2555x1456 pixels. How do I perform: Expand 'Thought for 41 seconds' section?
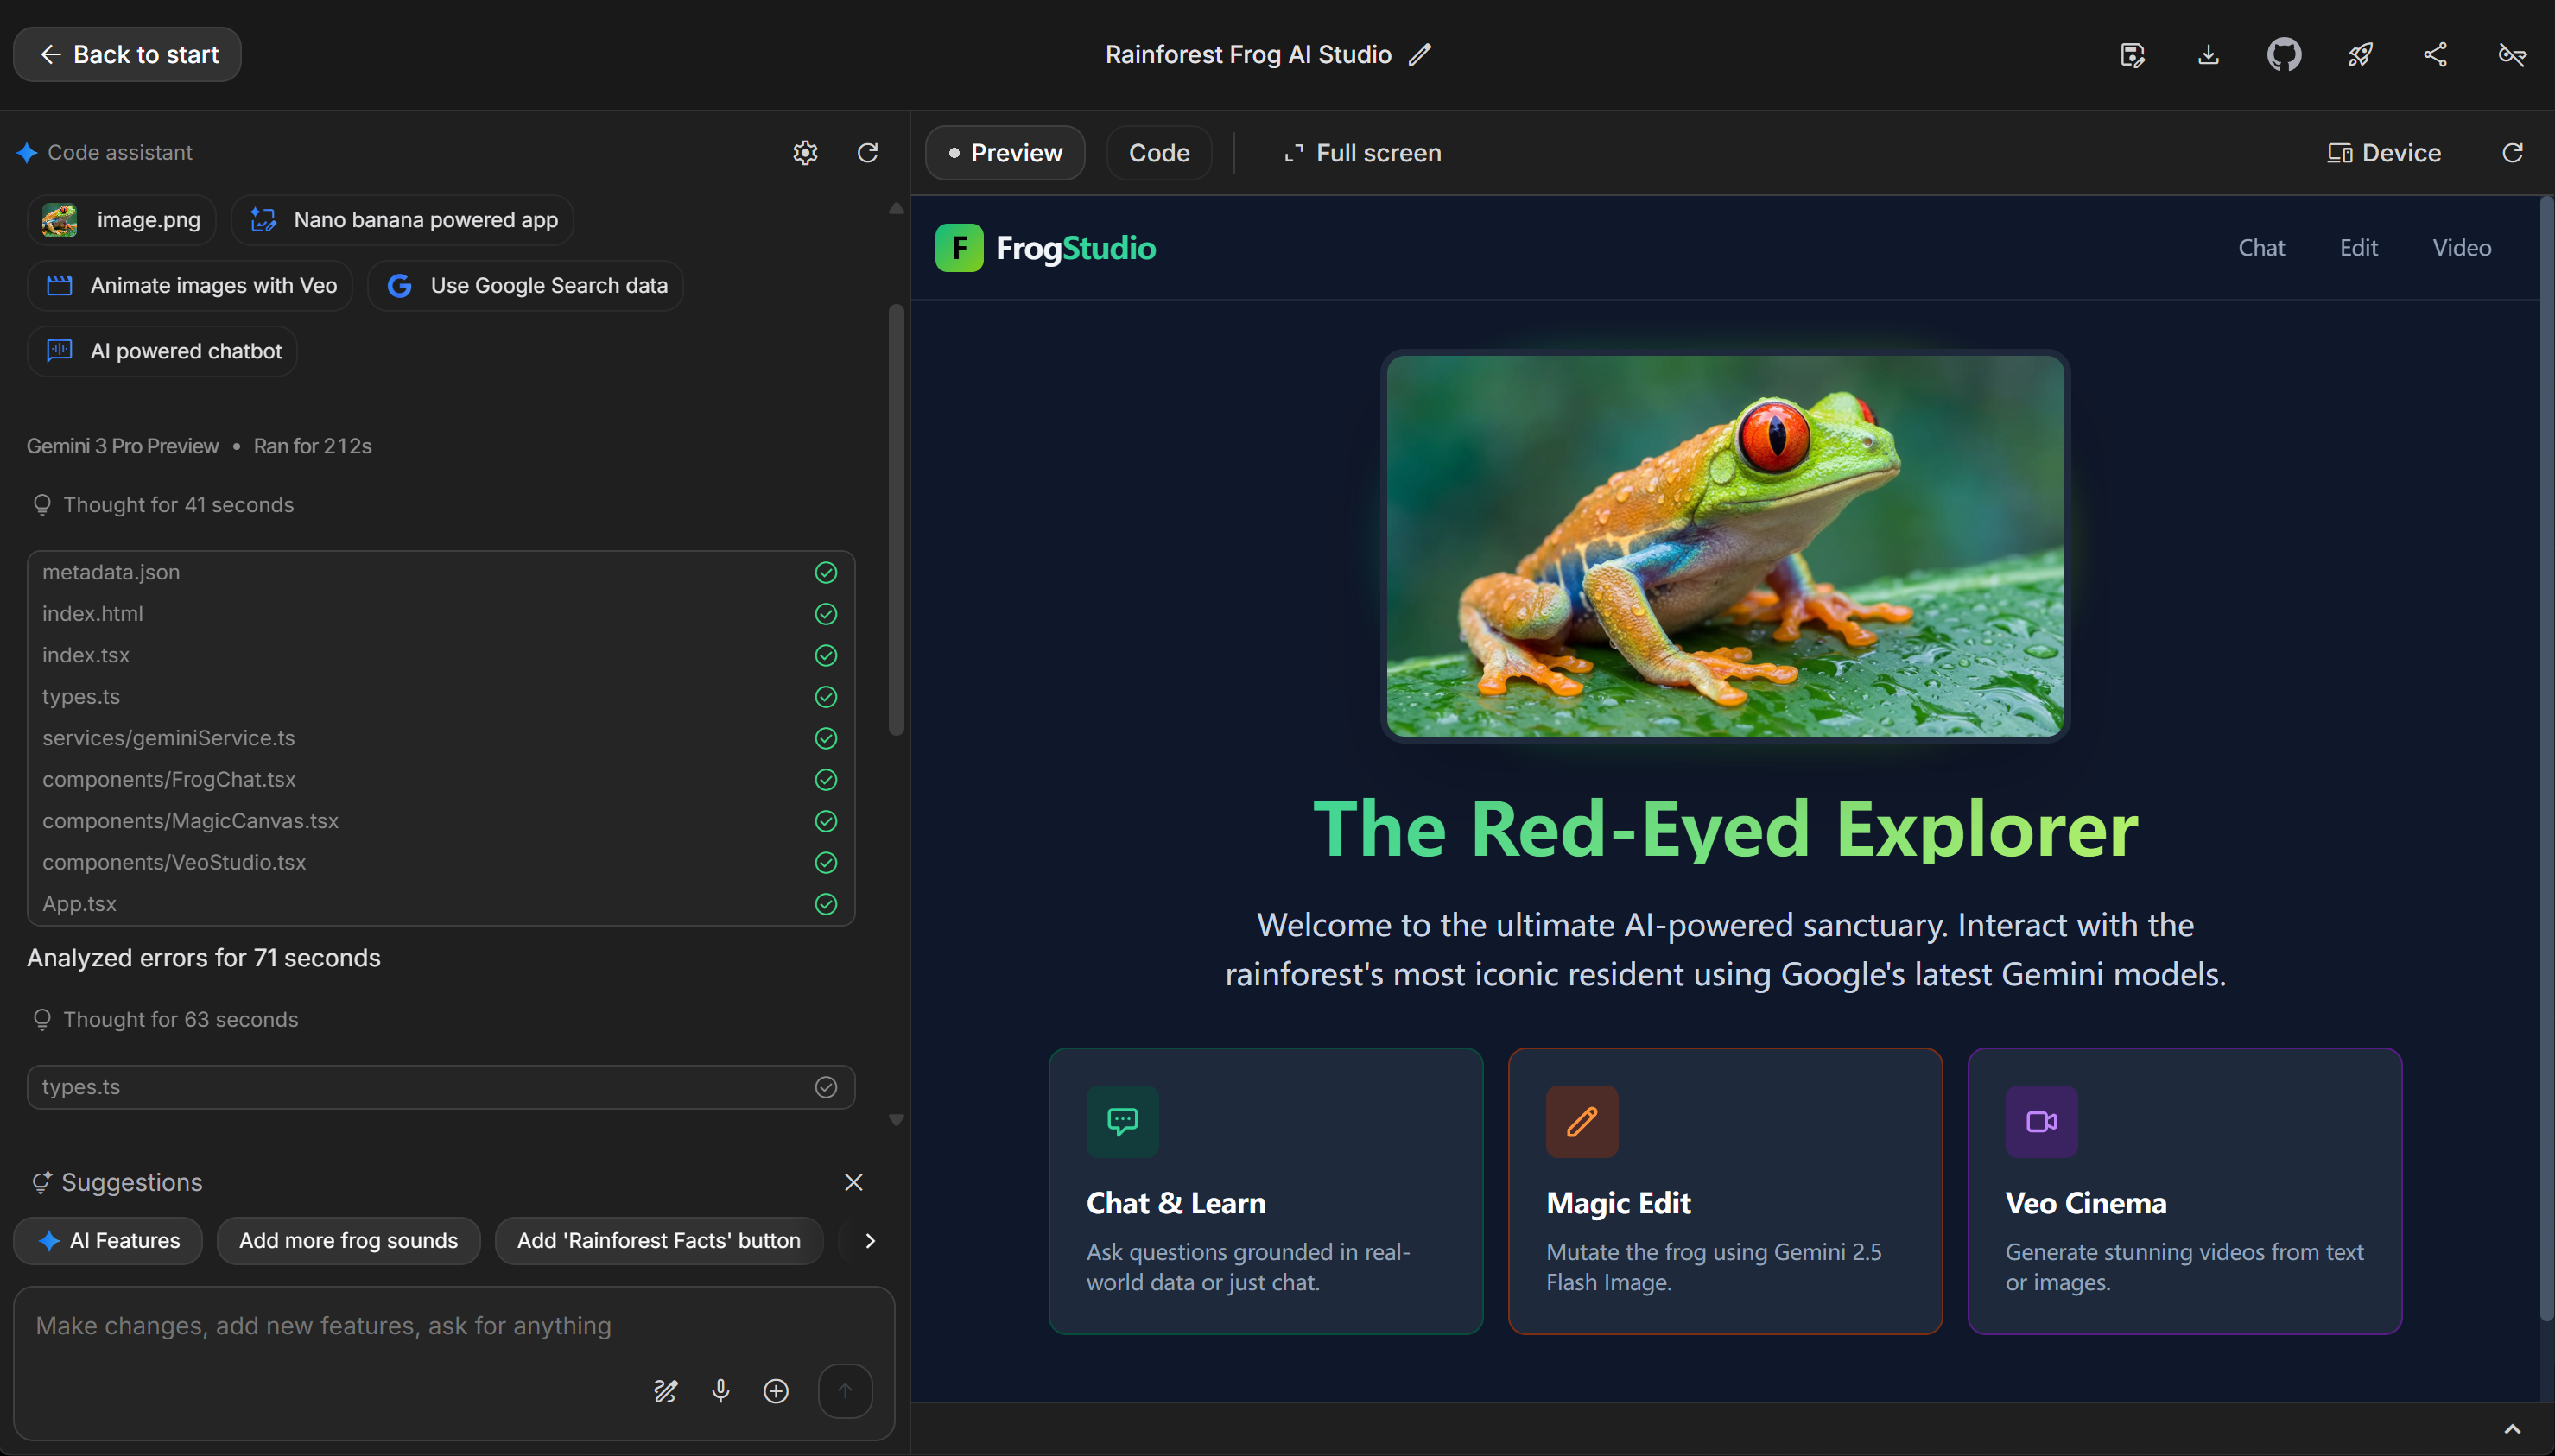[x=178, y=505]
